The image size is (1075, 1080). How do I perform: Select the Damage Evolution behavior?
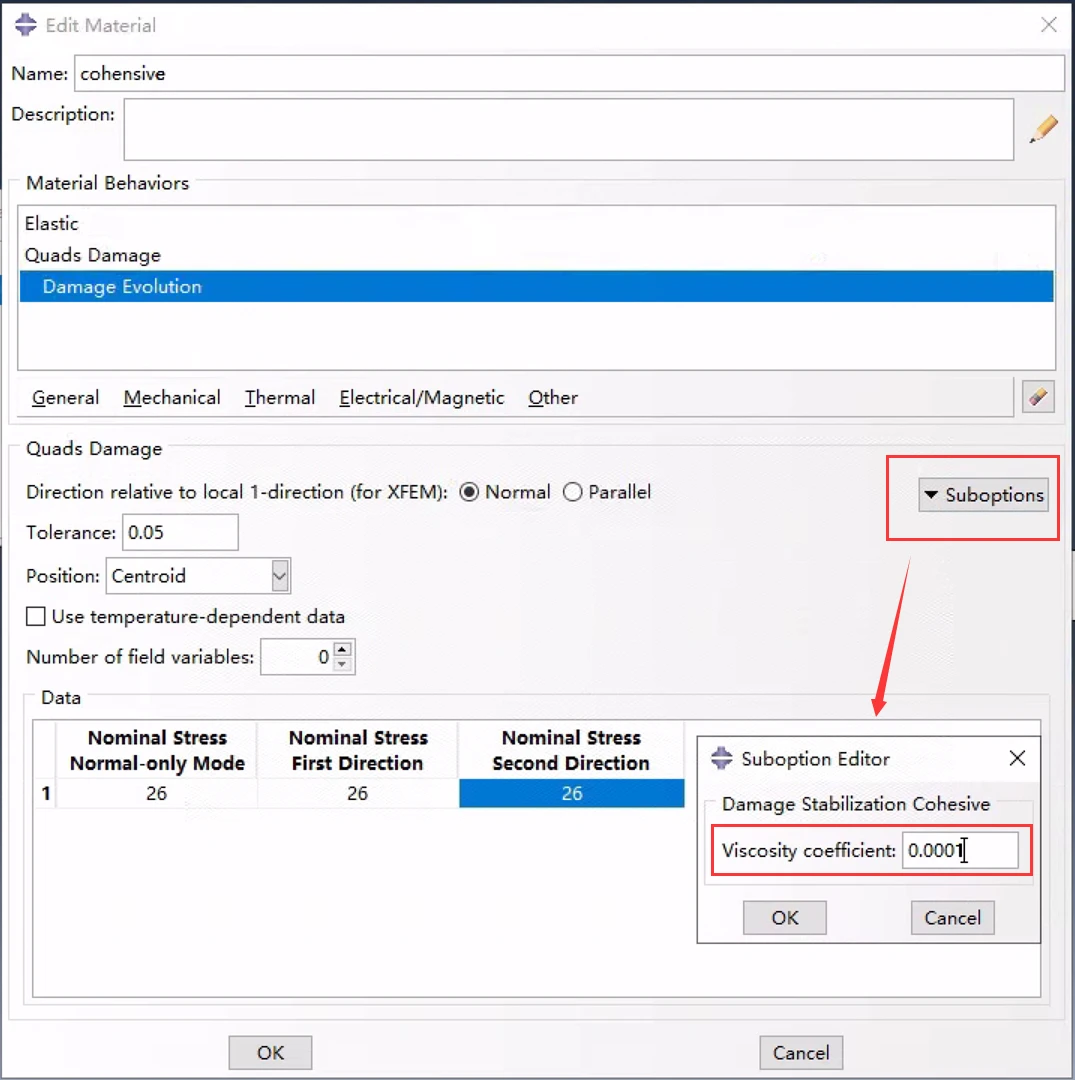click(x=536, y=287)
